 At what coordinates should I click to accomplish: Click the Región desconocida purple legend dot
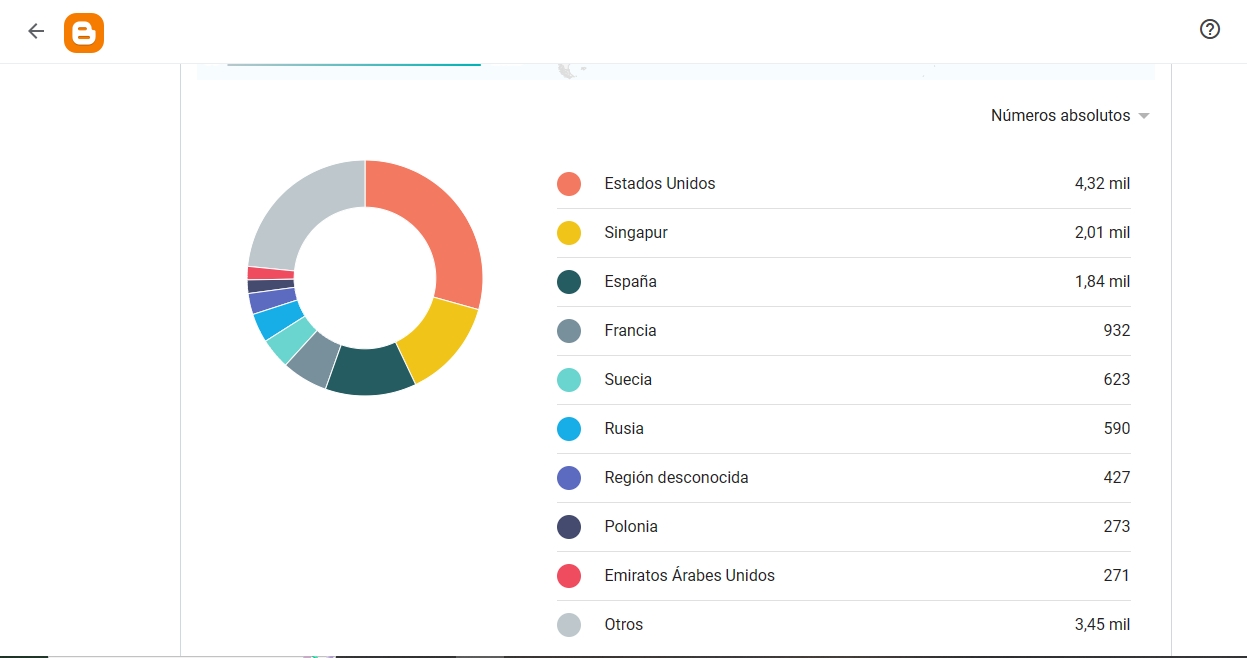[569, 478]
